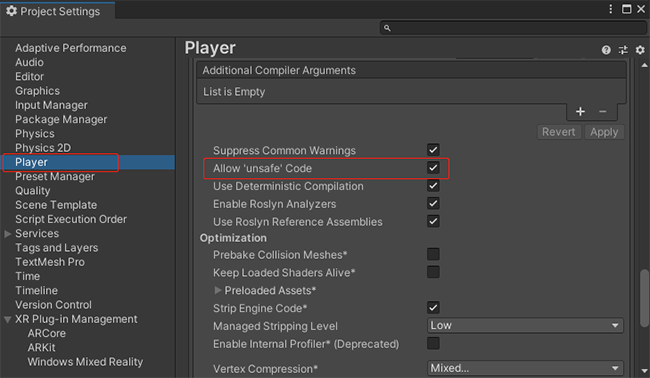
Task: Add a compiler argument with plus icon
Action: pyautogui.click(x=580, y=111)
